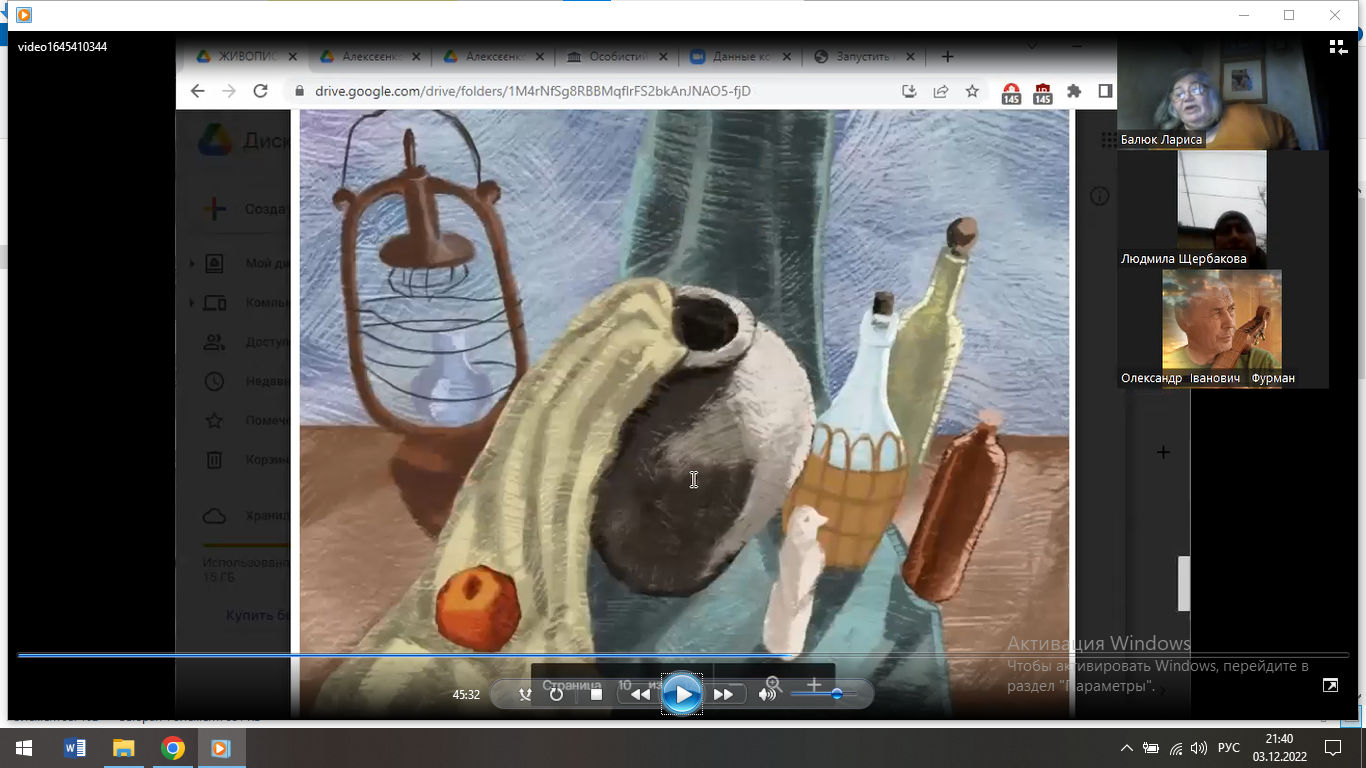Toggle repeat mode for the video
1366x768 pixels.
click(x=556, y=694)
